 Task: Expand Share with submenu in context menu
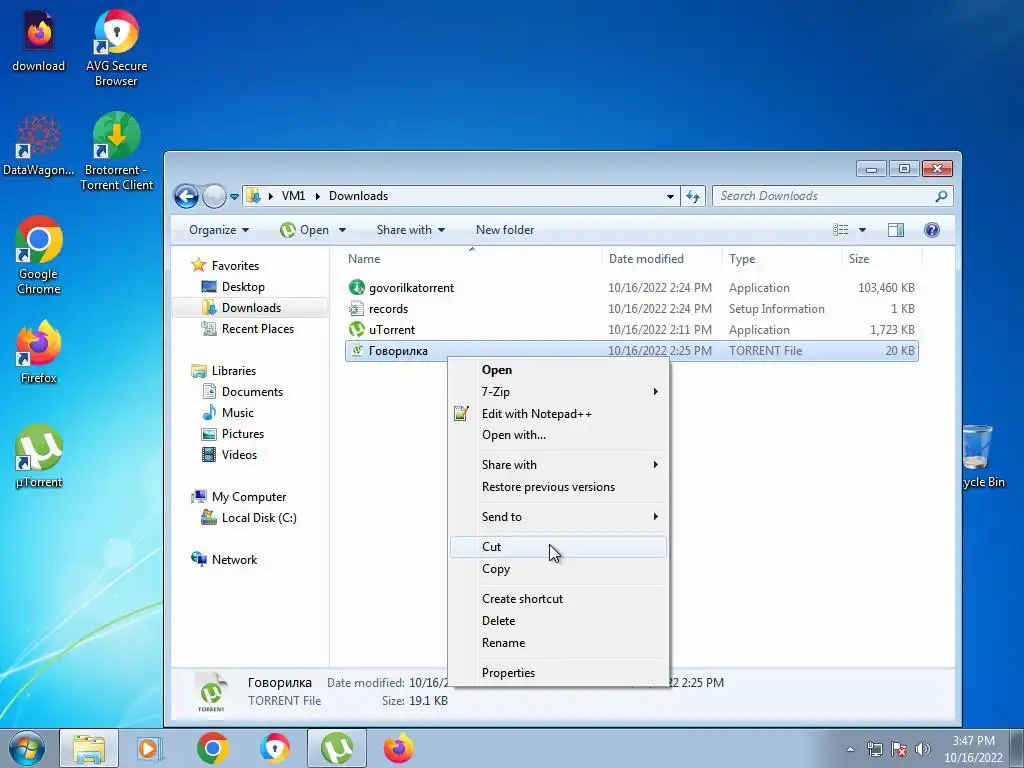tap(558, 465)
